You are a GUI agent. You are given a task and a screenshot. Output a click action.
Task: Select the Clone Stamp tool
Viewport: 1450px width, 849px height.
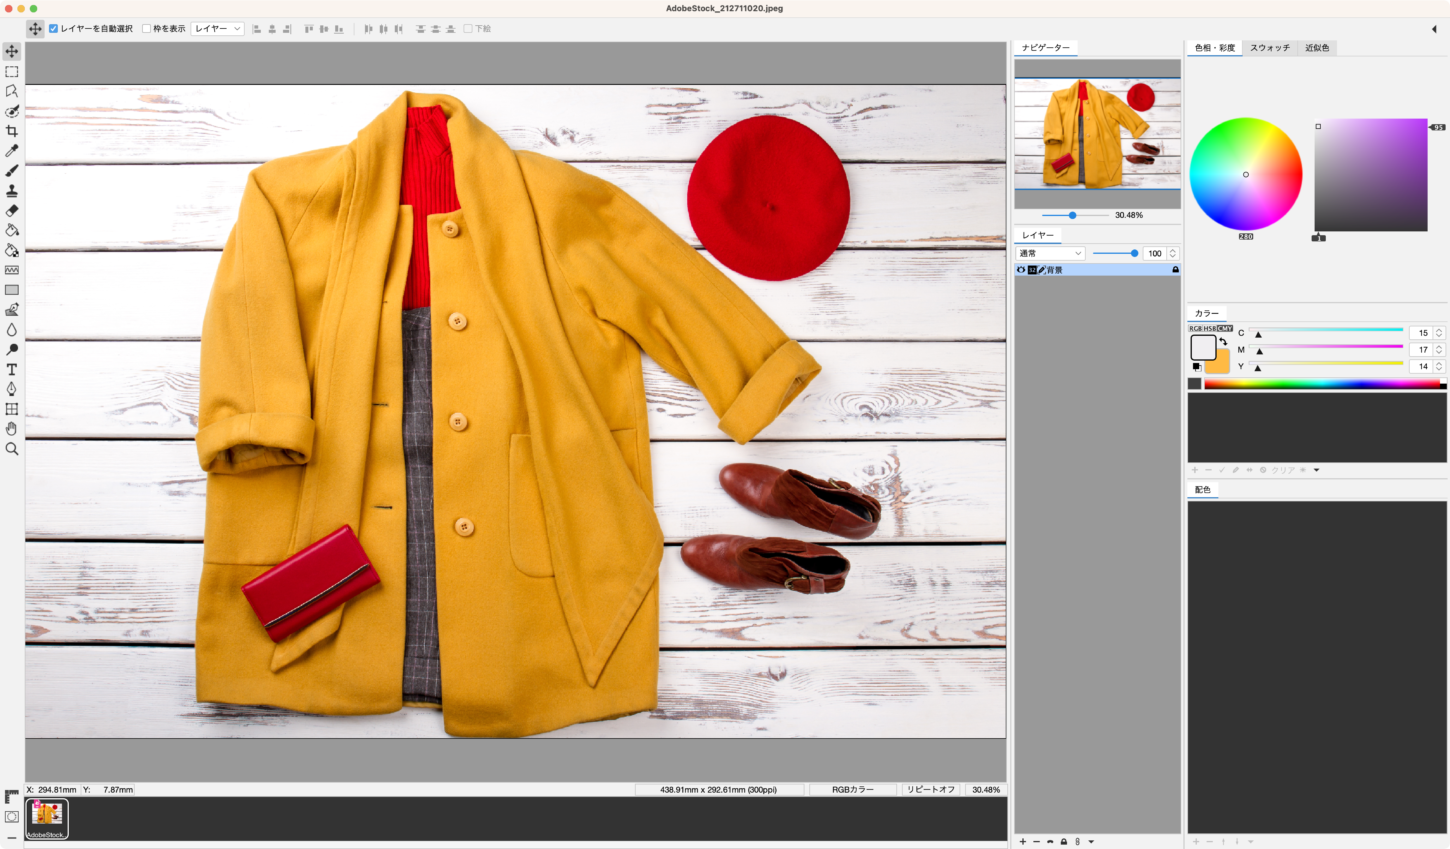coord(12,191)
